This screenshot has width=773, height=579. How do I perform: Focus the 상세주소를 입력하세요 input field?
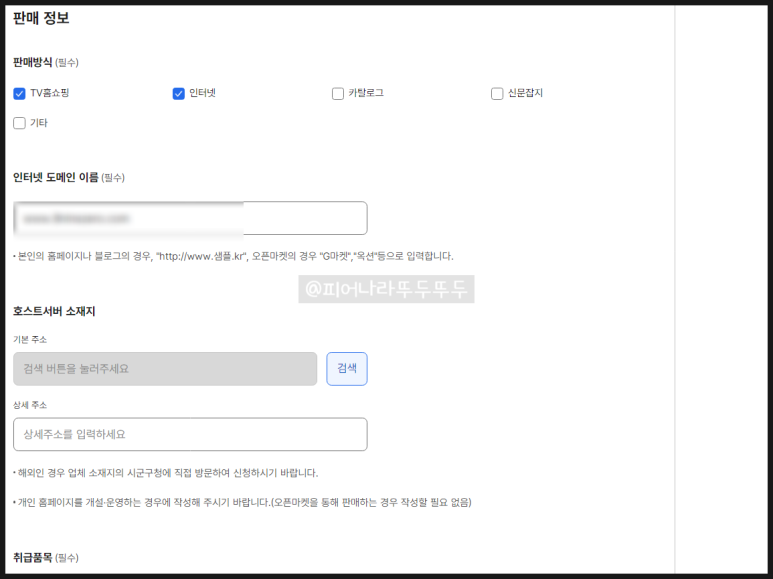pos(190,435)
